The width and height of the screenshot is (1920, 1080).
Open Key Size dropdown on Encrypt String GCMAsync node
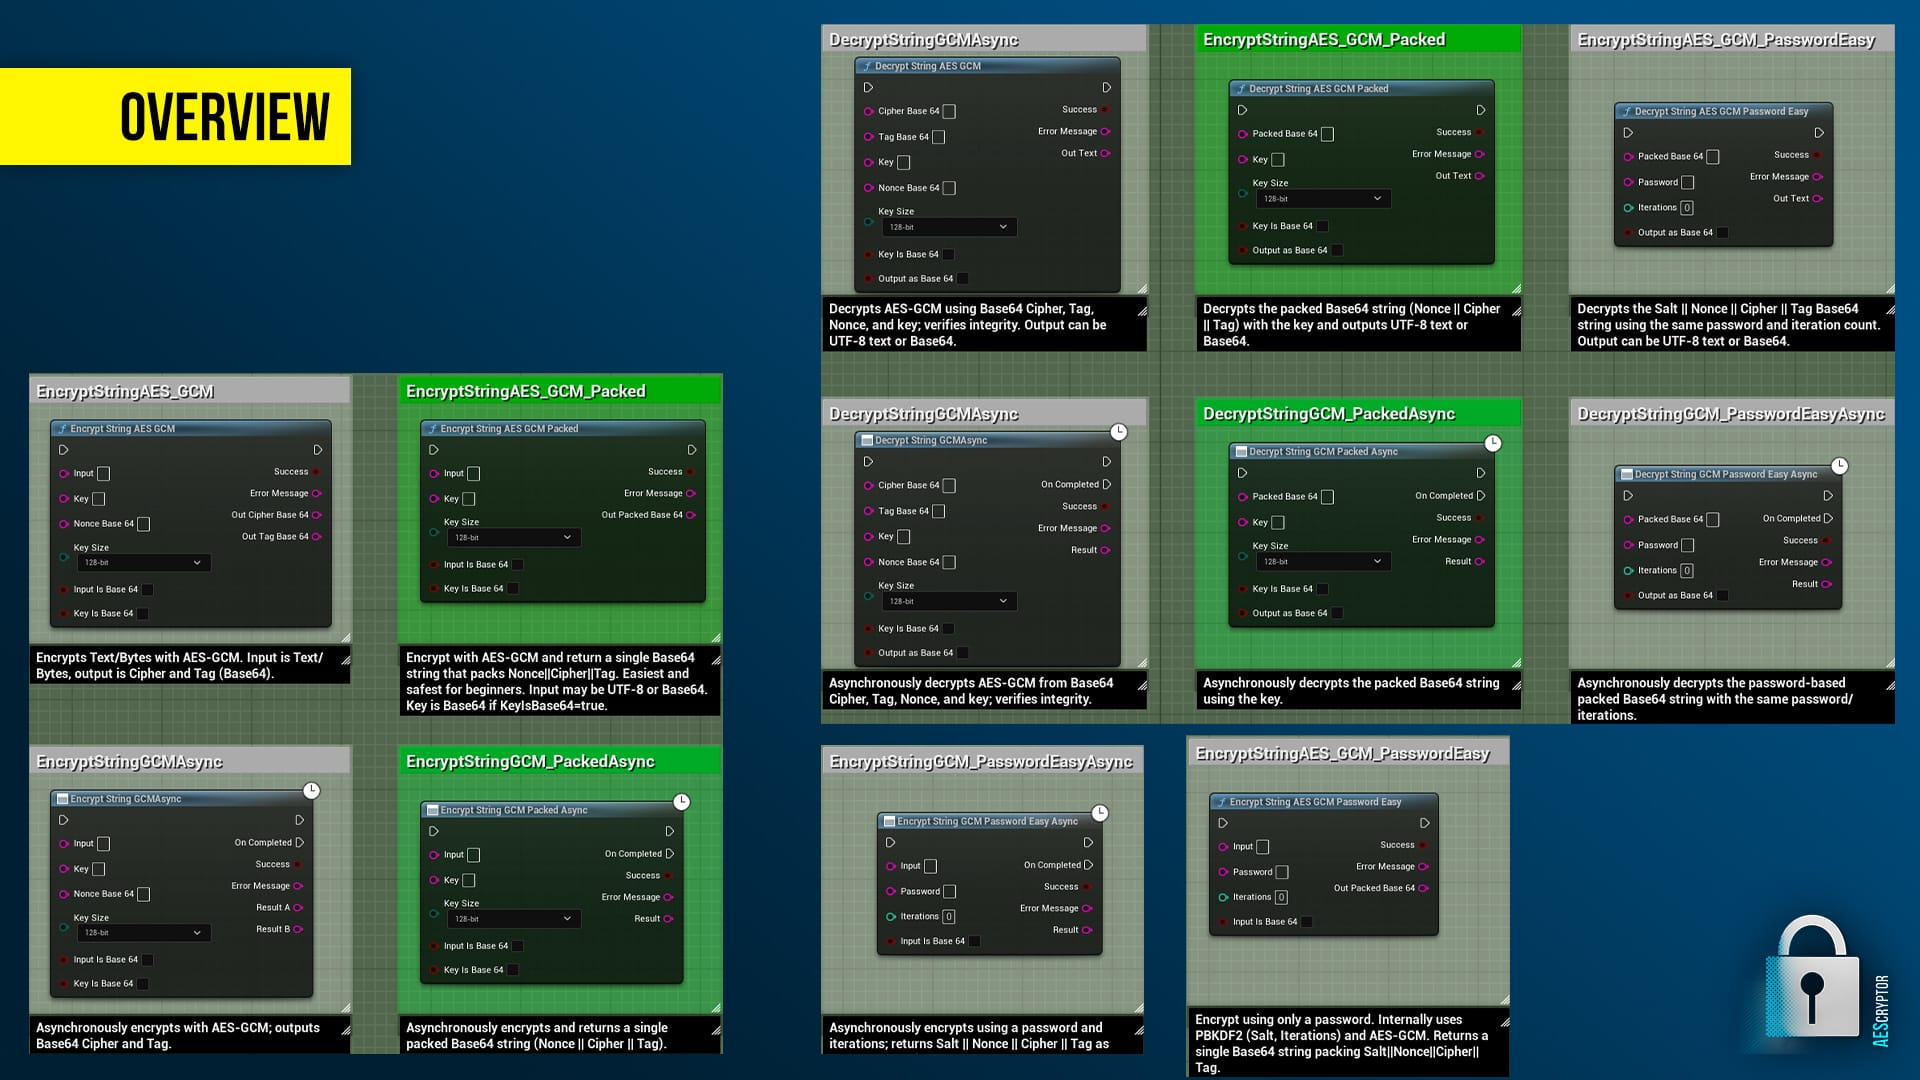tap(143, 933)
